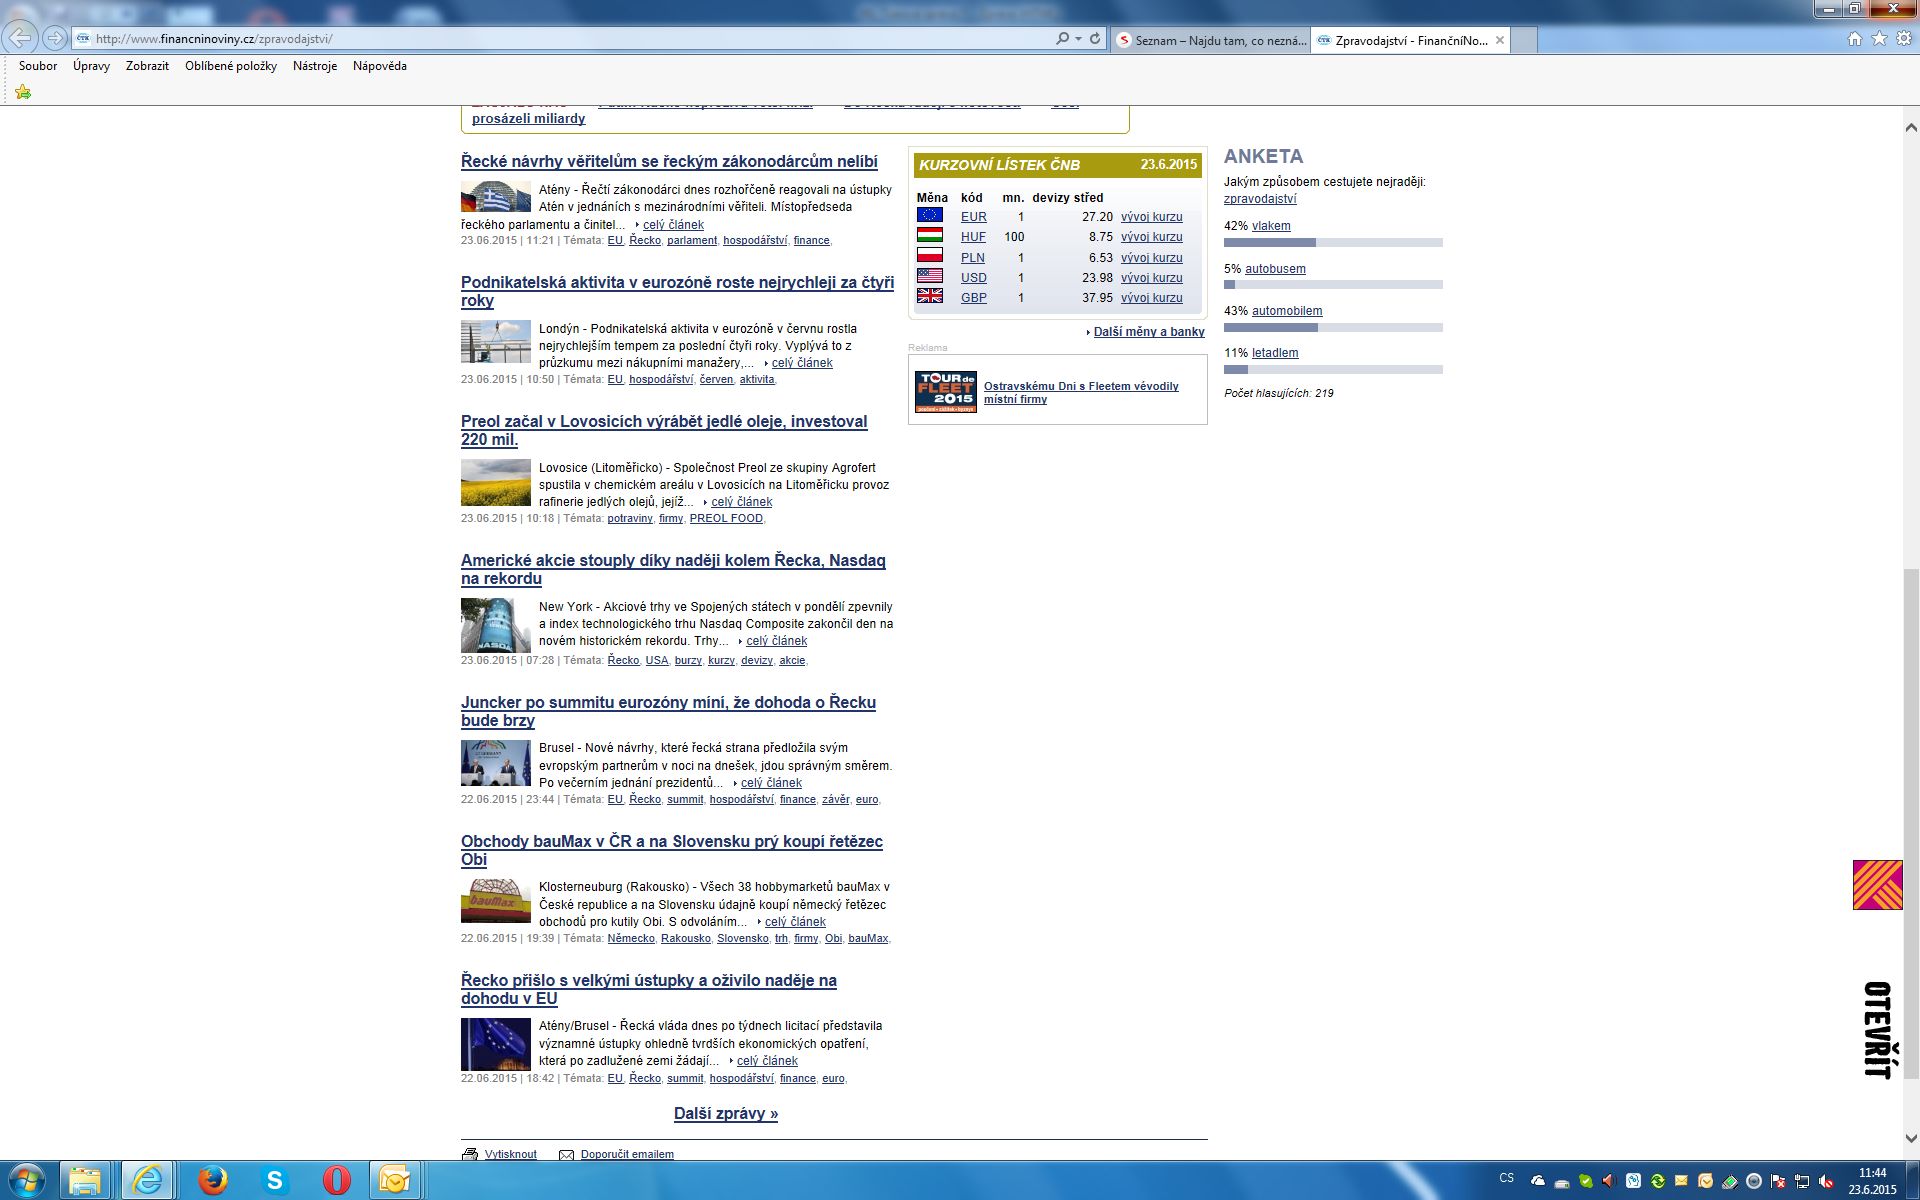Open a new blank tab
1920x1200 pixels.
1523,40
